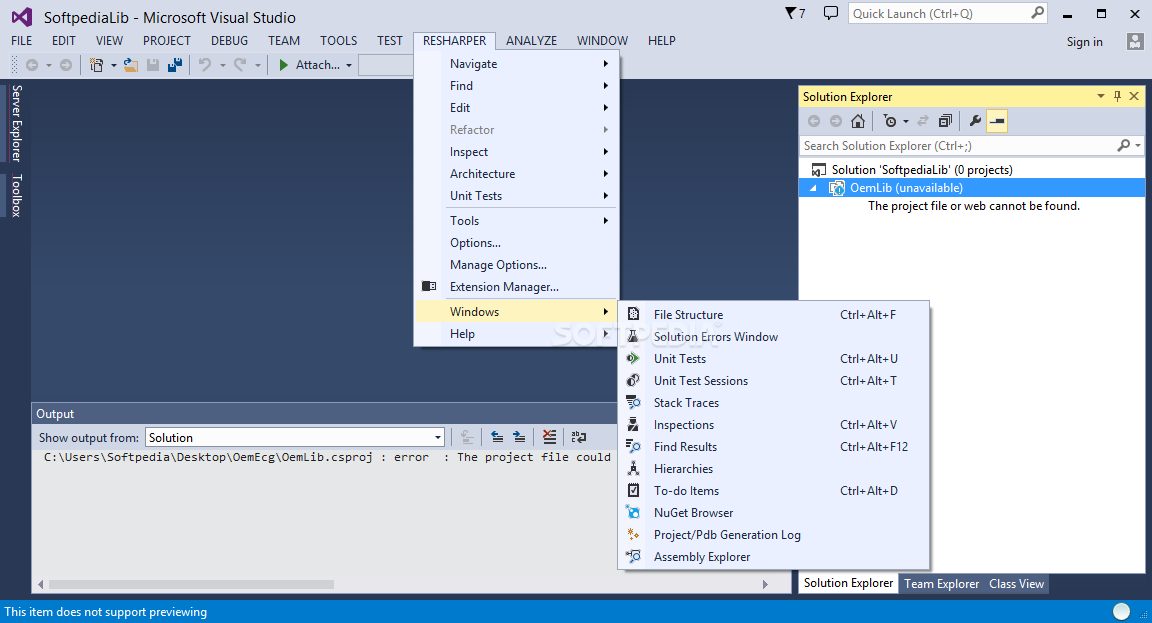Toggle Word Wrap in Output window
This screenshot has height=623, width=1152.
(579, 437)
